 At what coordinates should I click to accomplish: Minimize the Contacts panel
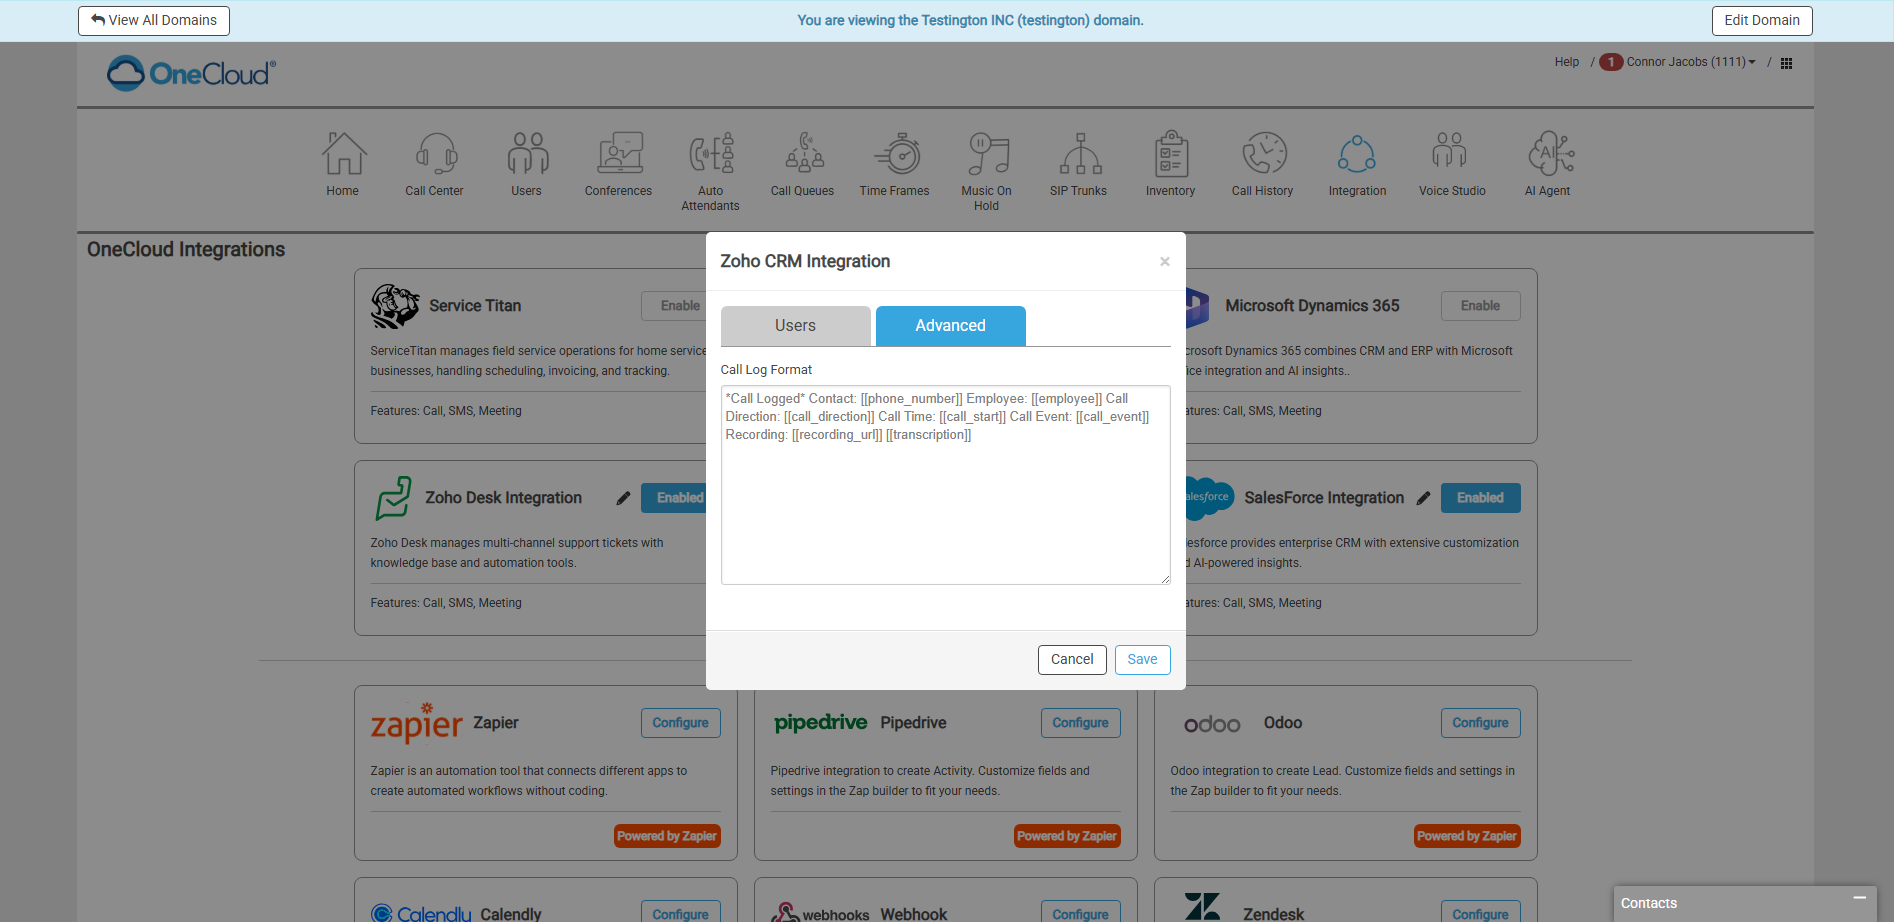point(1859,899)
